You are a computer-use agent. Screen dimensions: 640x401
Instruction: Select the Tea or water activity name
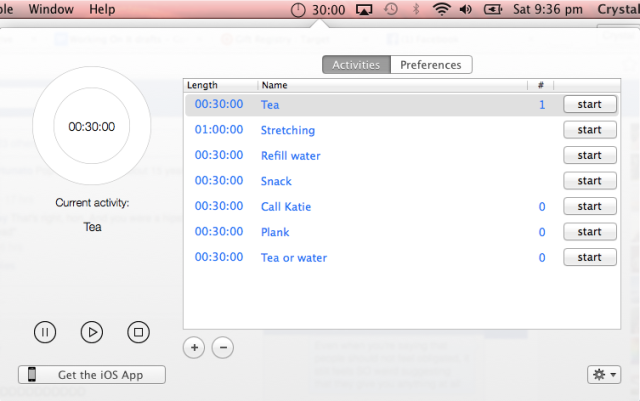[x=294, y=258]
